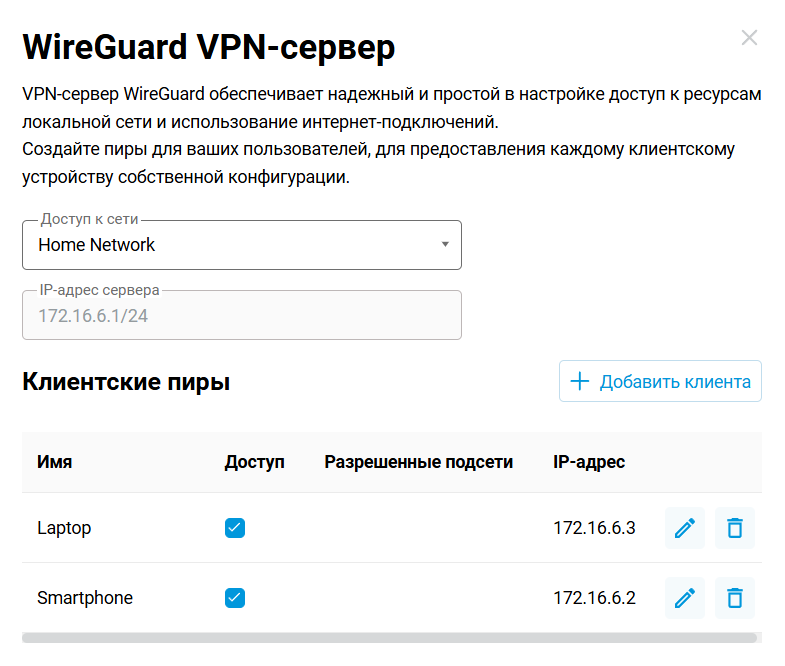Click the plus icon for adding client
The width and height of the screenshot is (785, 666).
tap(580, 381)
